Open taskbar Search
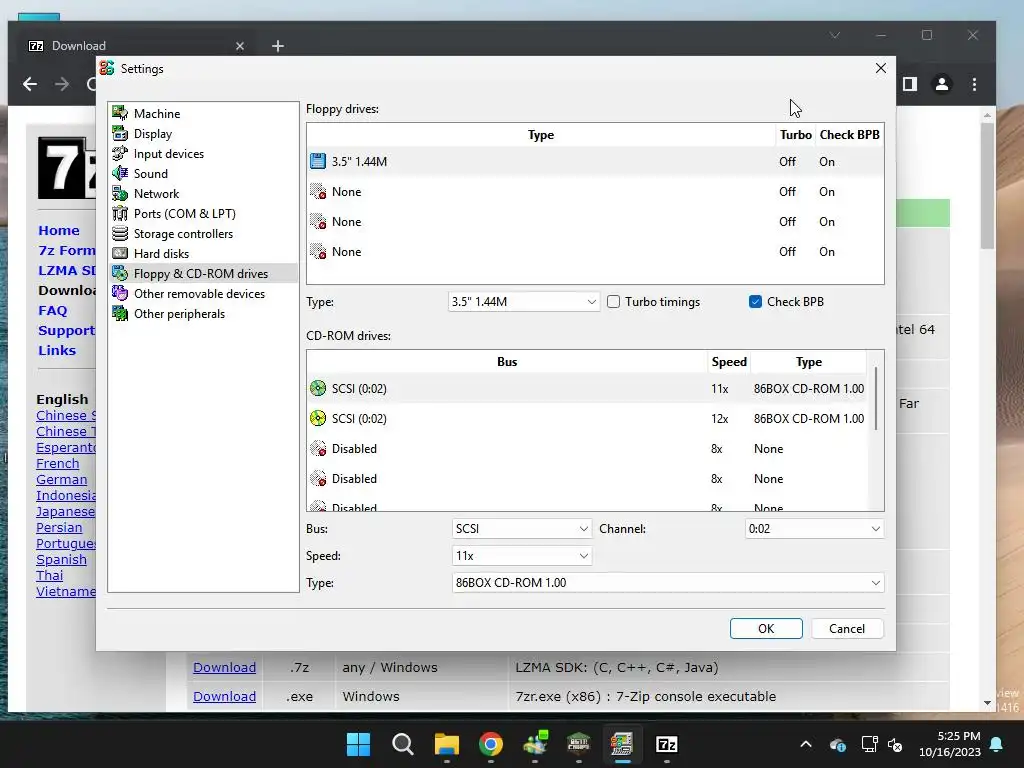The height and width of the screenshot is (768, 1024). [x=402, y=744]
